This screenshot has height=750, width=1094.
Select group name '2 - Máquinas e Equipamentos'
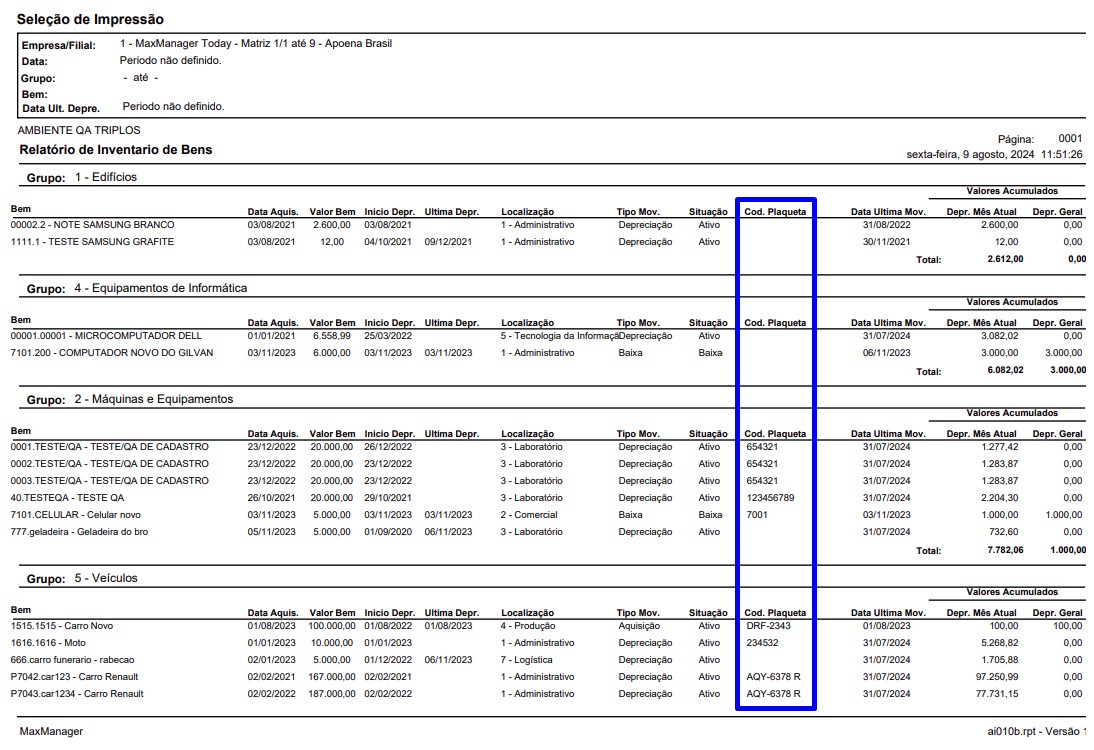tap(153, 399)
